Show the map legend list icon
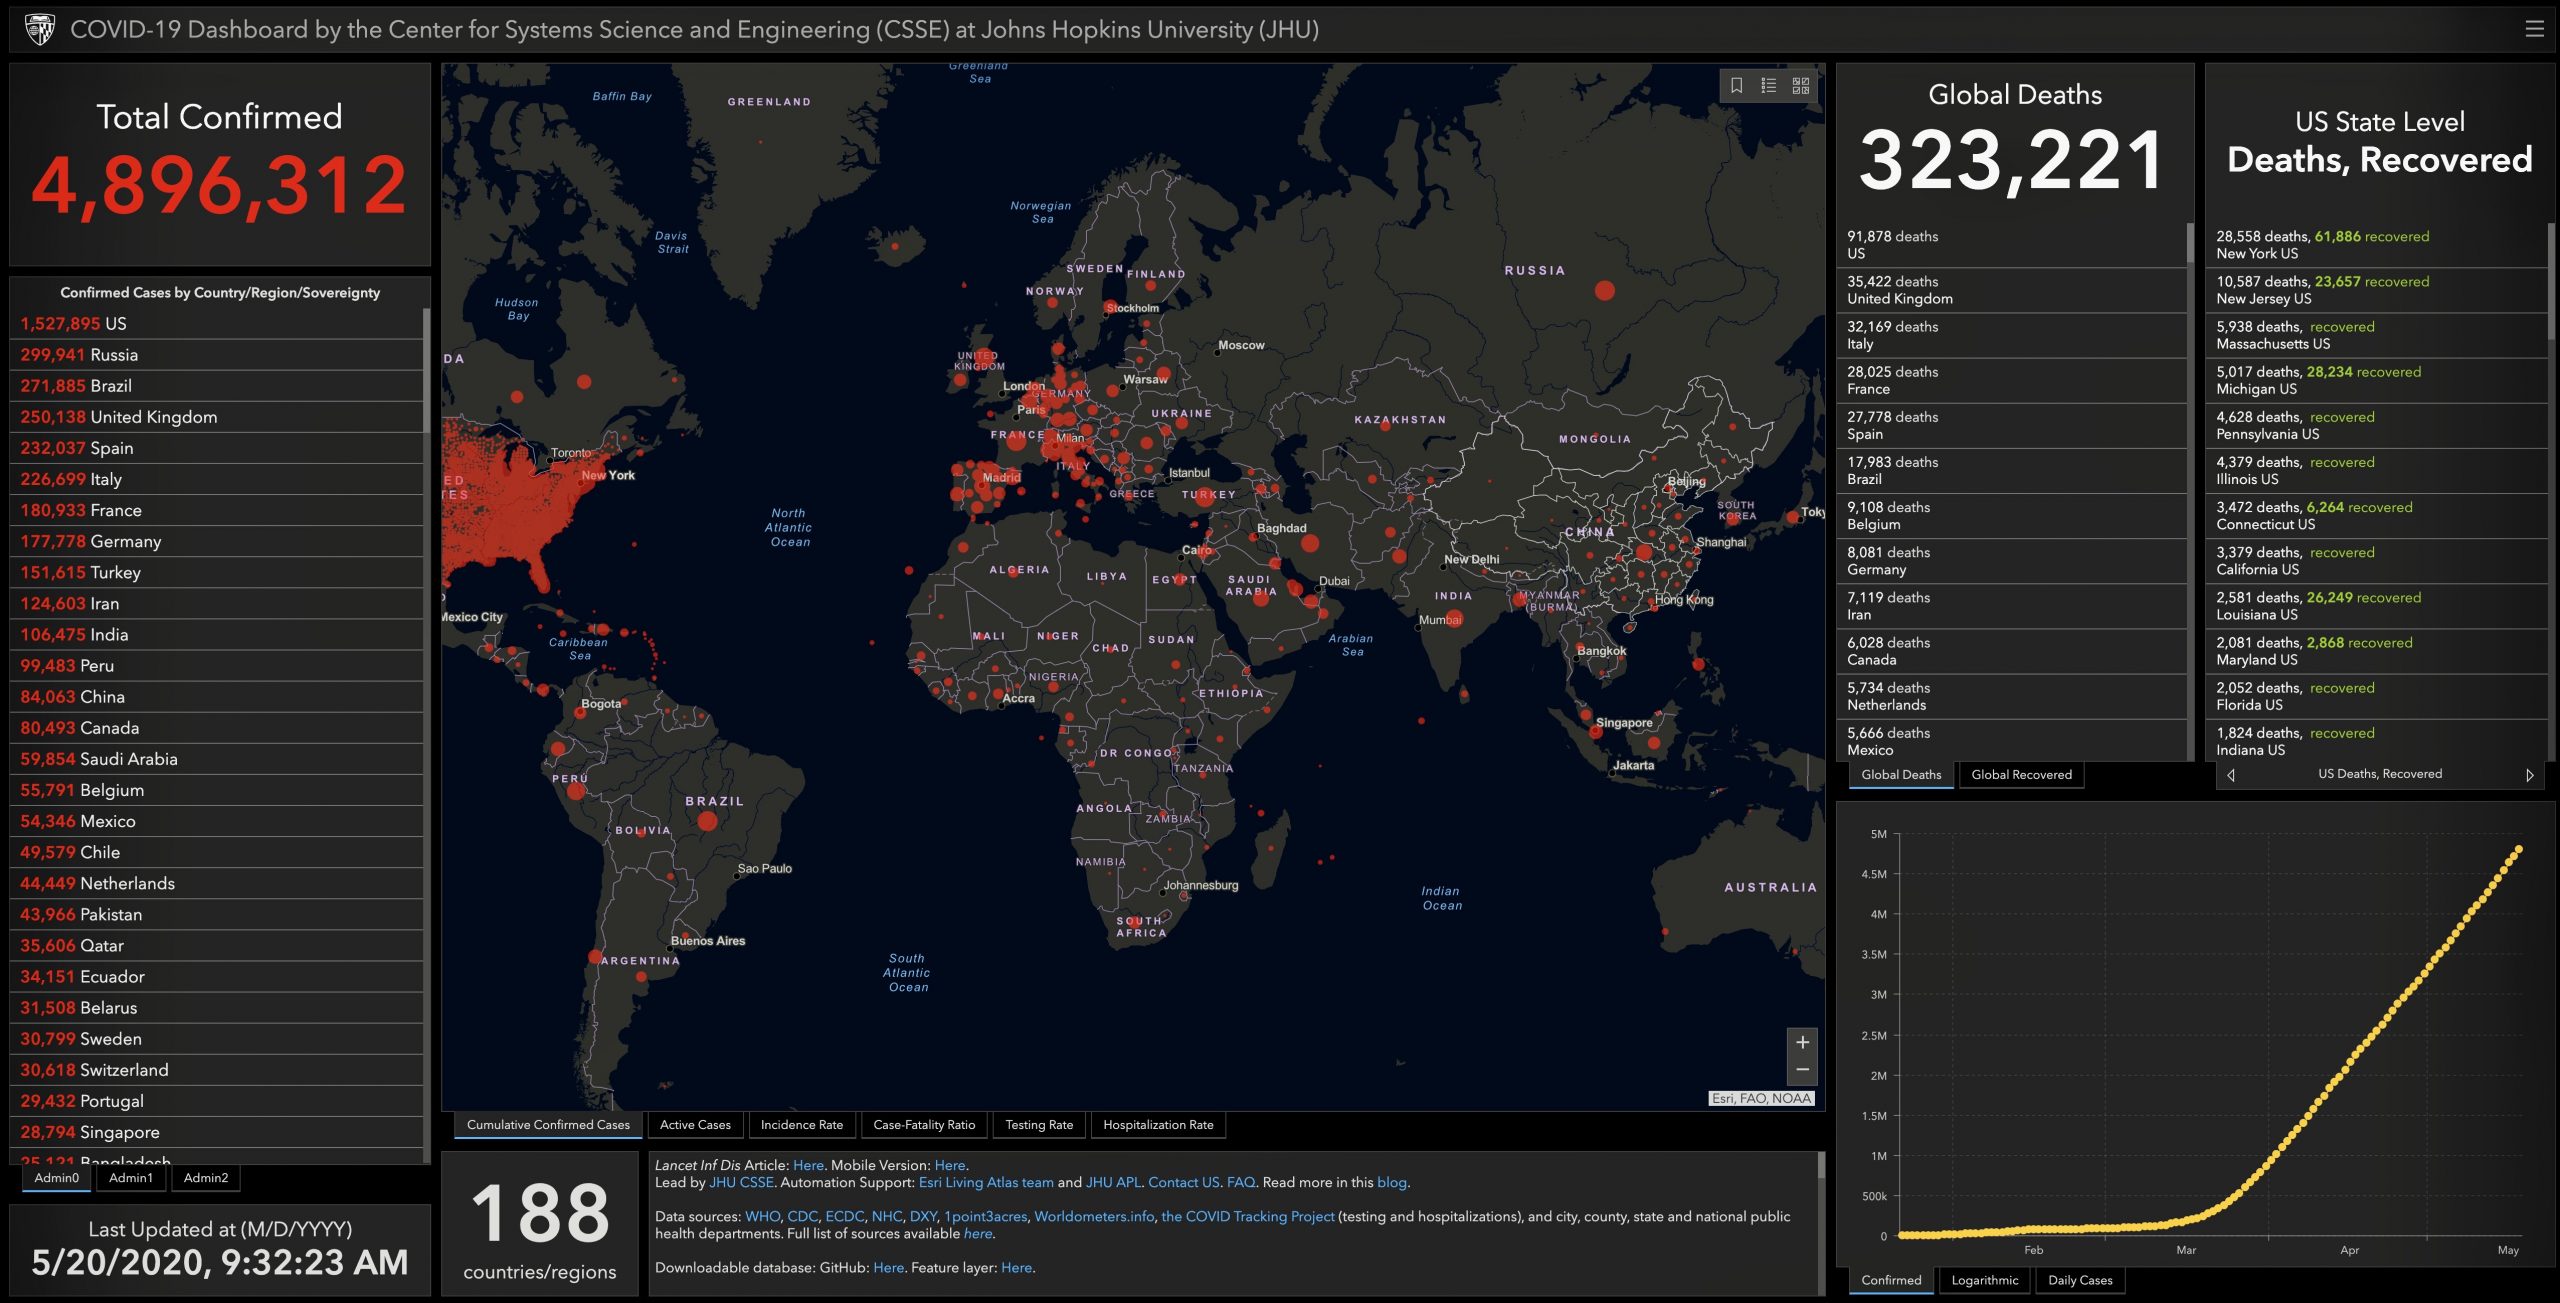2560x1303 pixels. pos(1769,86)
